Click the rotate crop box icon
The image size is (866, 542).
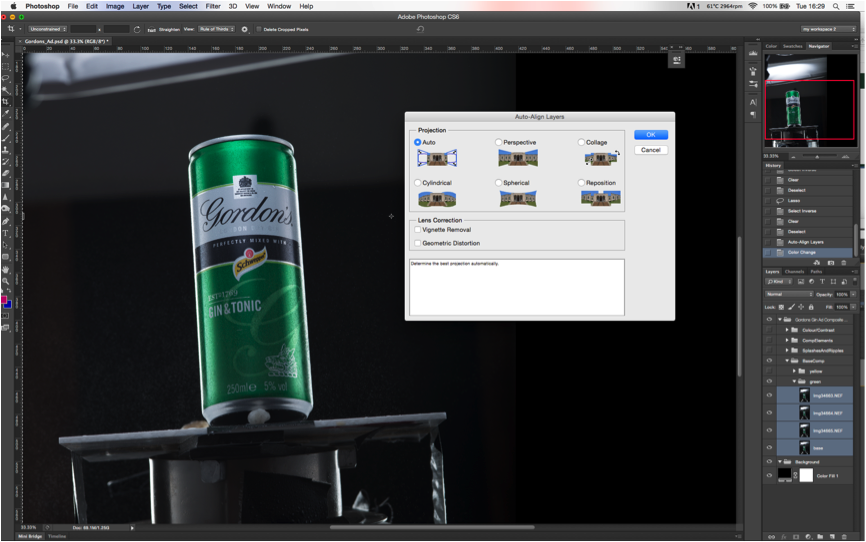click(x=137, y=29)
